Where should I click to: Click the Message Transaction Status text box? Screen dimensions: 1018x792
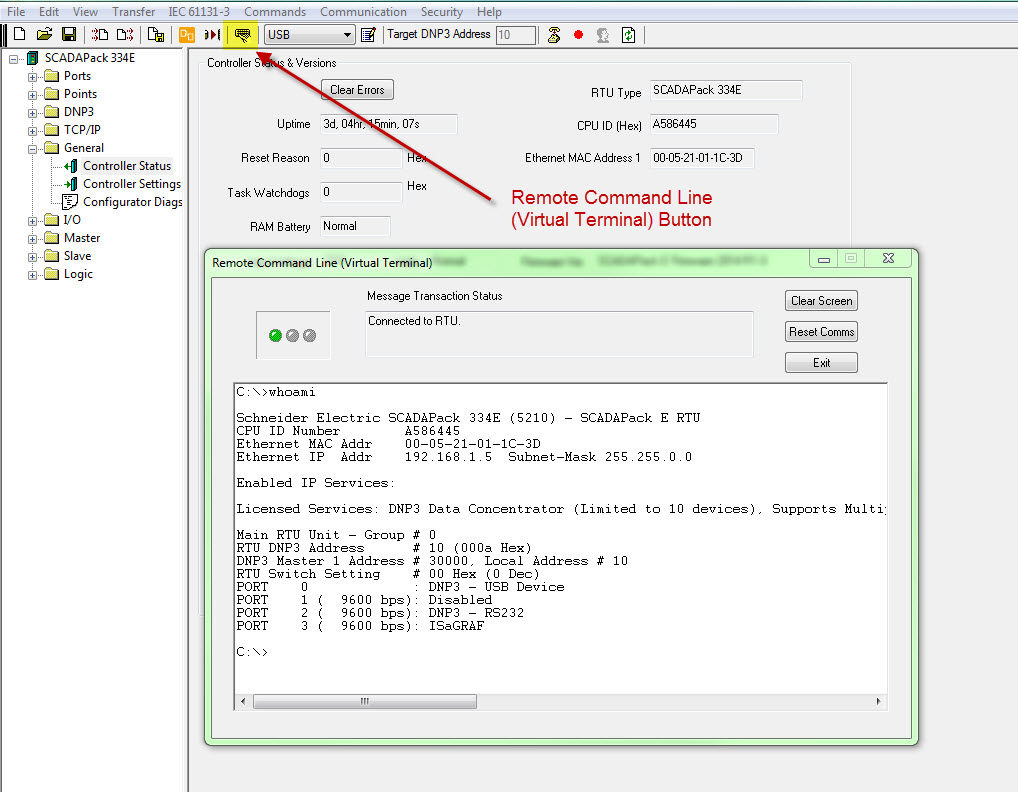point(559,334)
